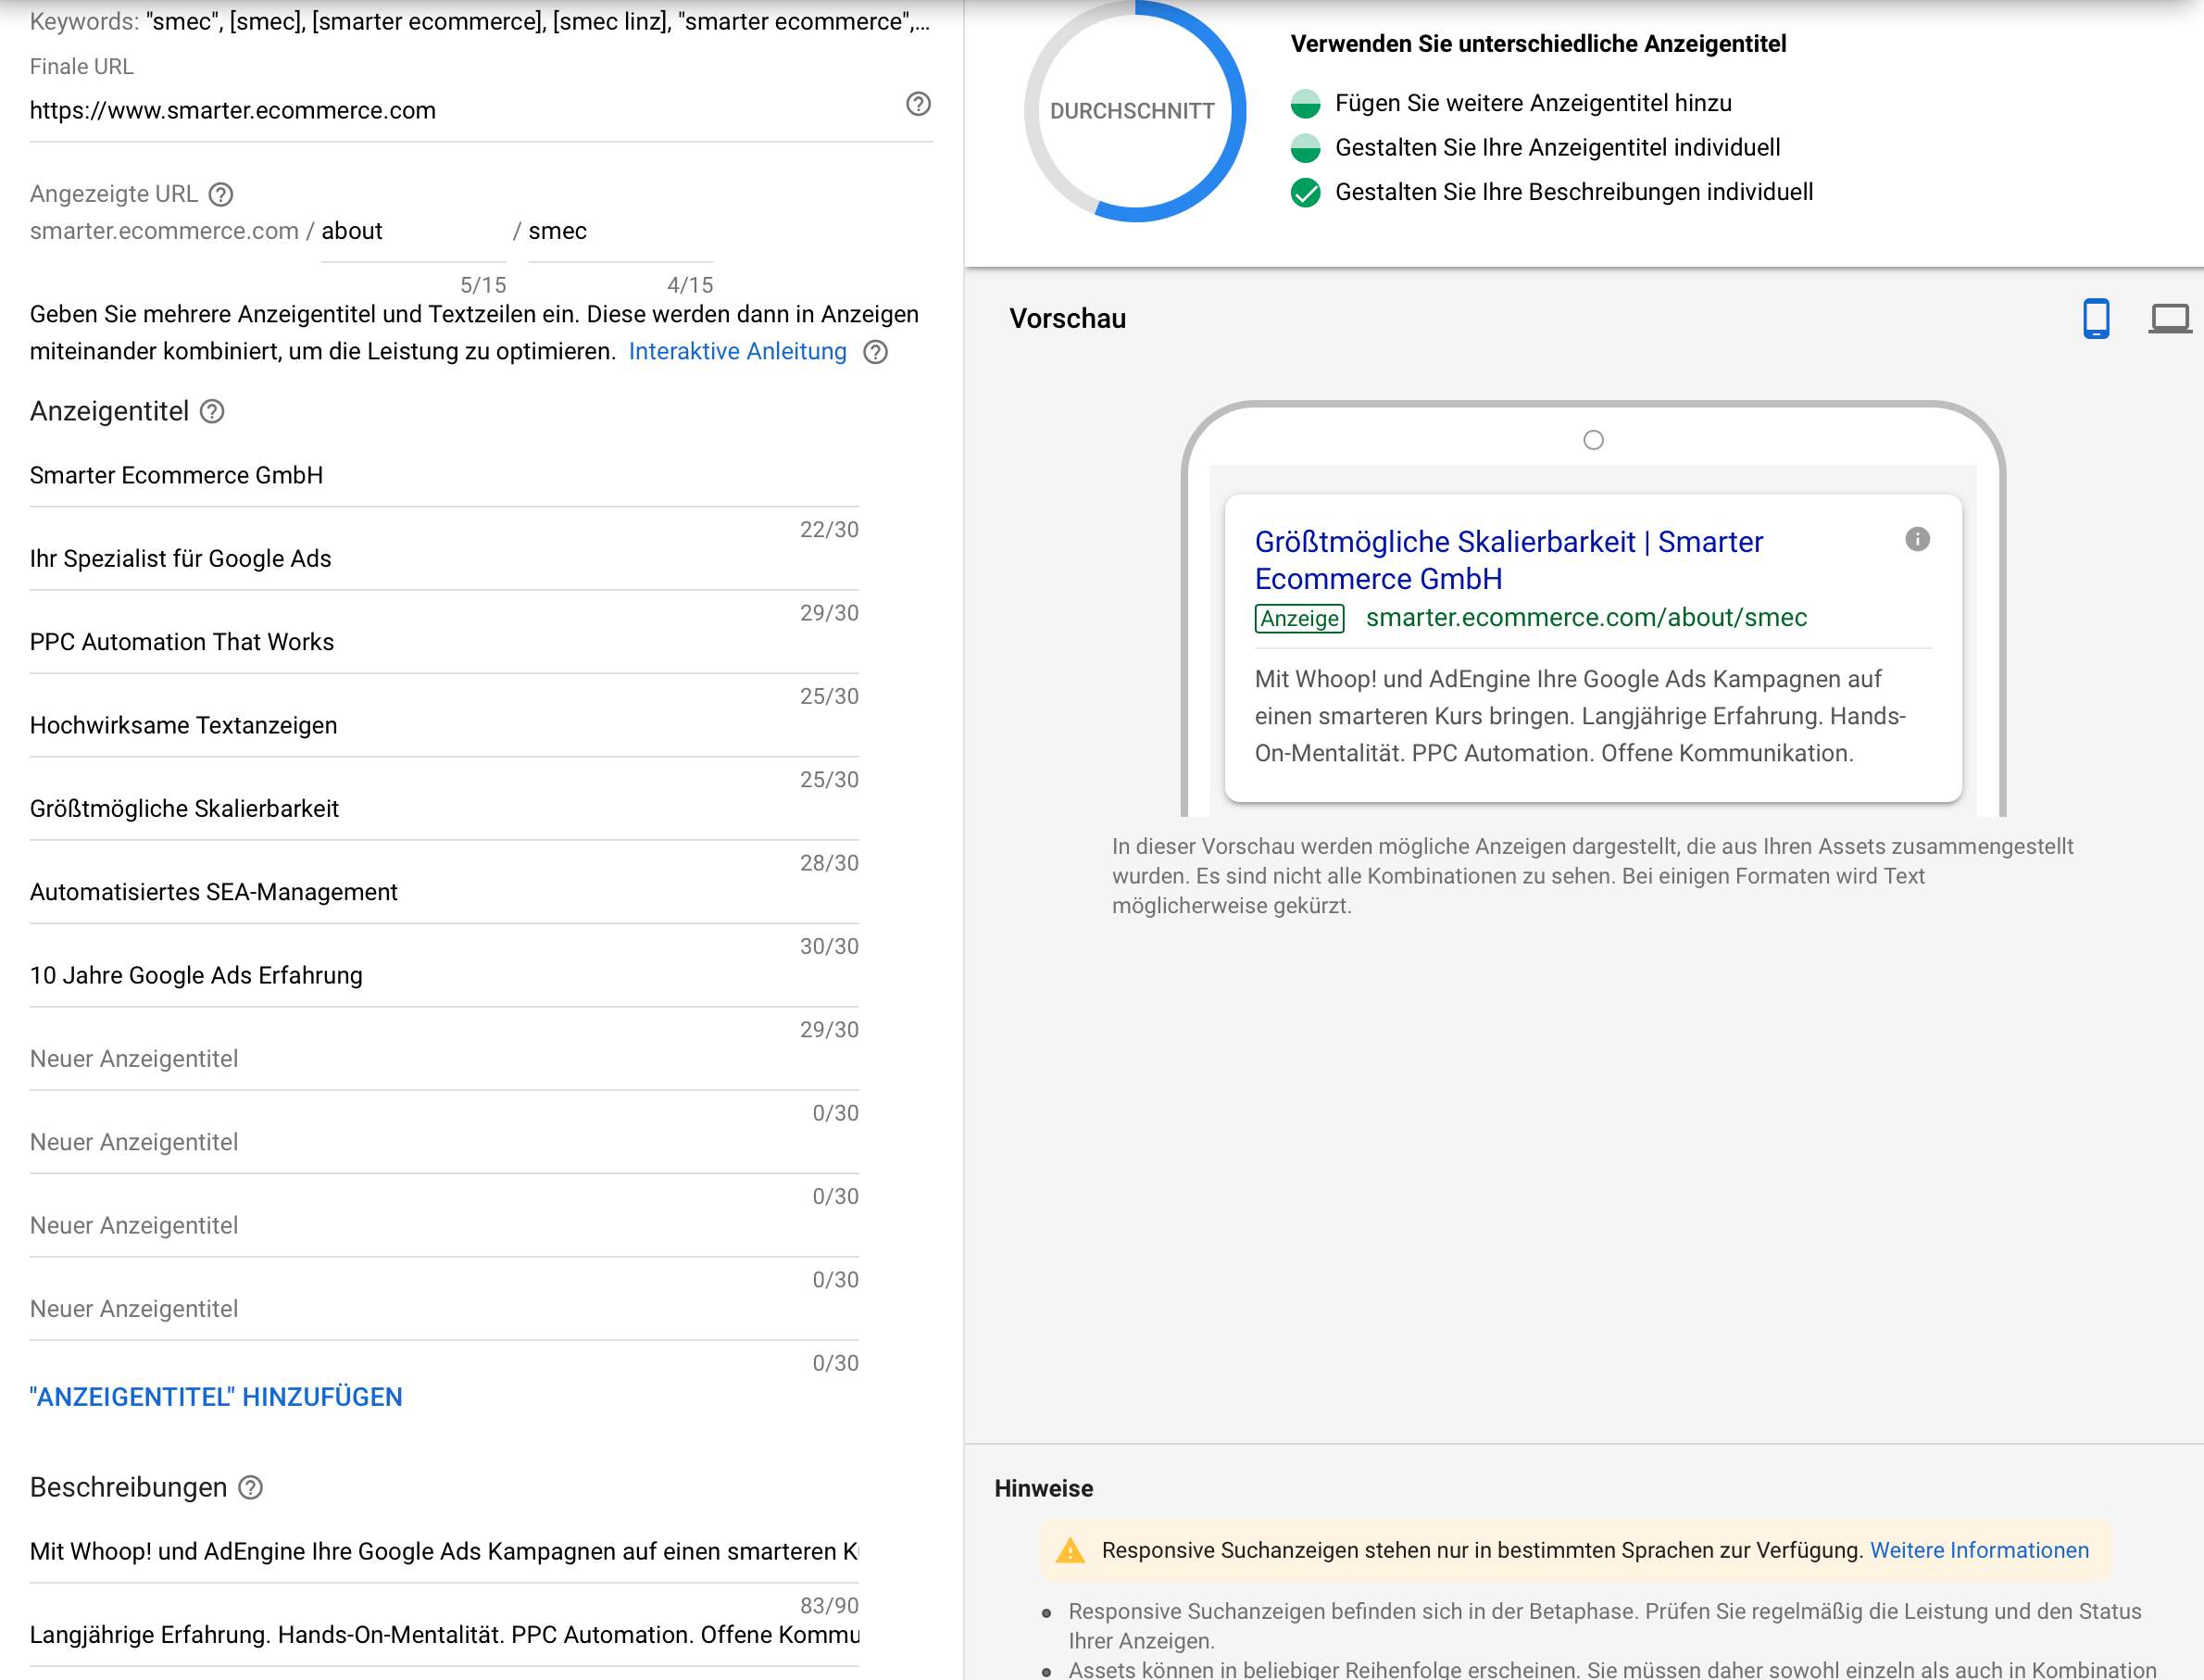Click status icon for 'Gestalten Sie Ihre Anzeigentitel individuell'
Viewport: 2204px width, 1680px height.
[x=1305, y=148]
